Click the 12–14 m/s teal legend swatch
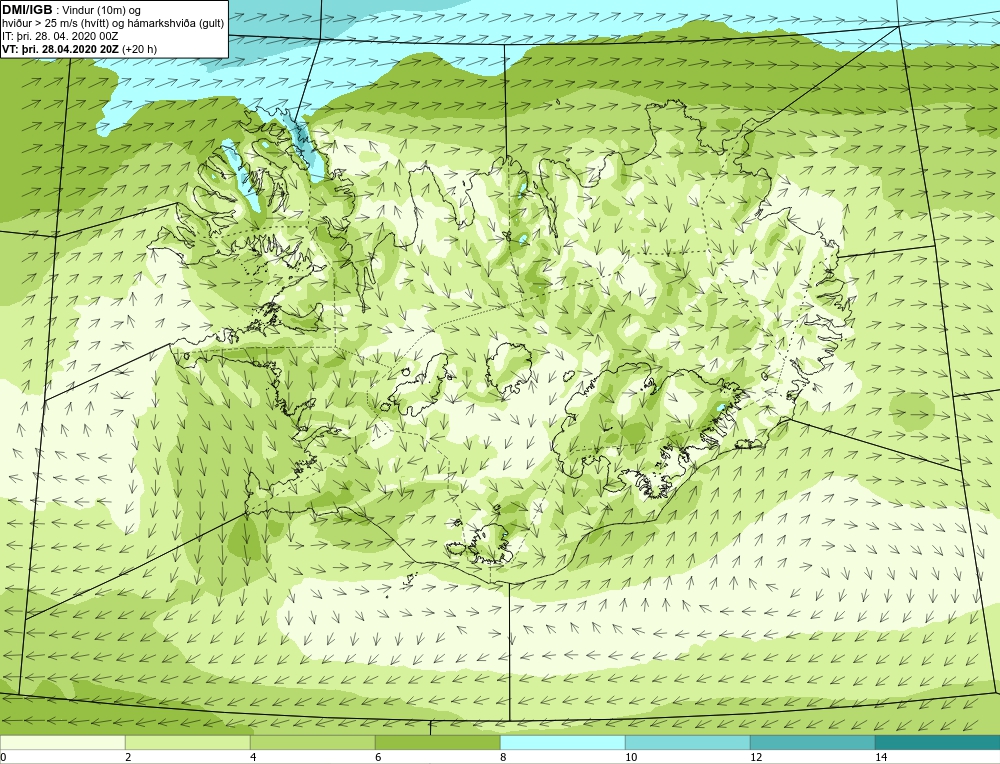This screenshot has height=764, width=1000. pyautogui.click(x=812, y=742)
